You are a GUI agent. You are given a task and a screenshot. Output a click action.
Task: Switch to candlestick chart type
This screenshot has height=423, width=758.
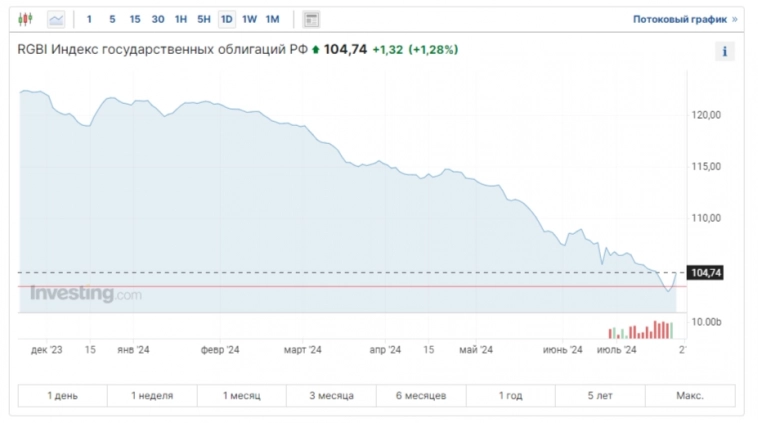[26, 19]
